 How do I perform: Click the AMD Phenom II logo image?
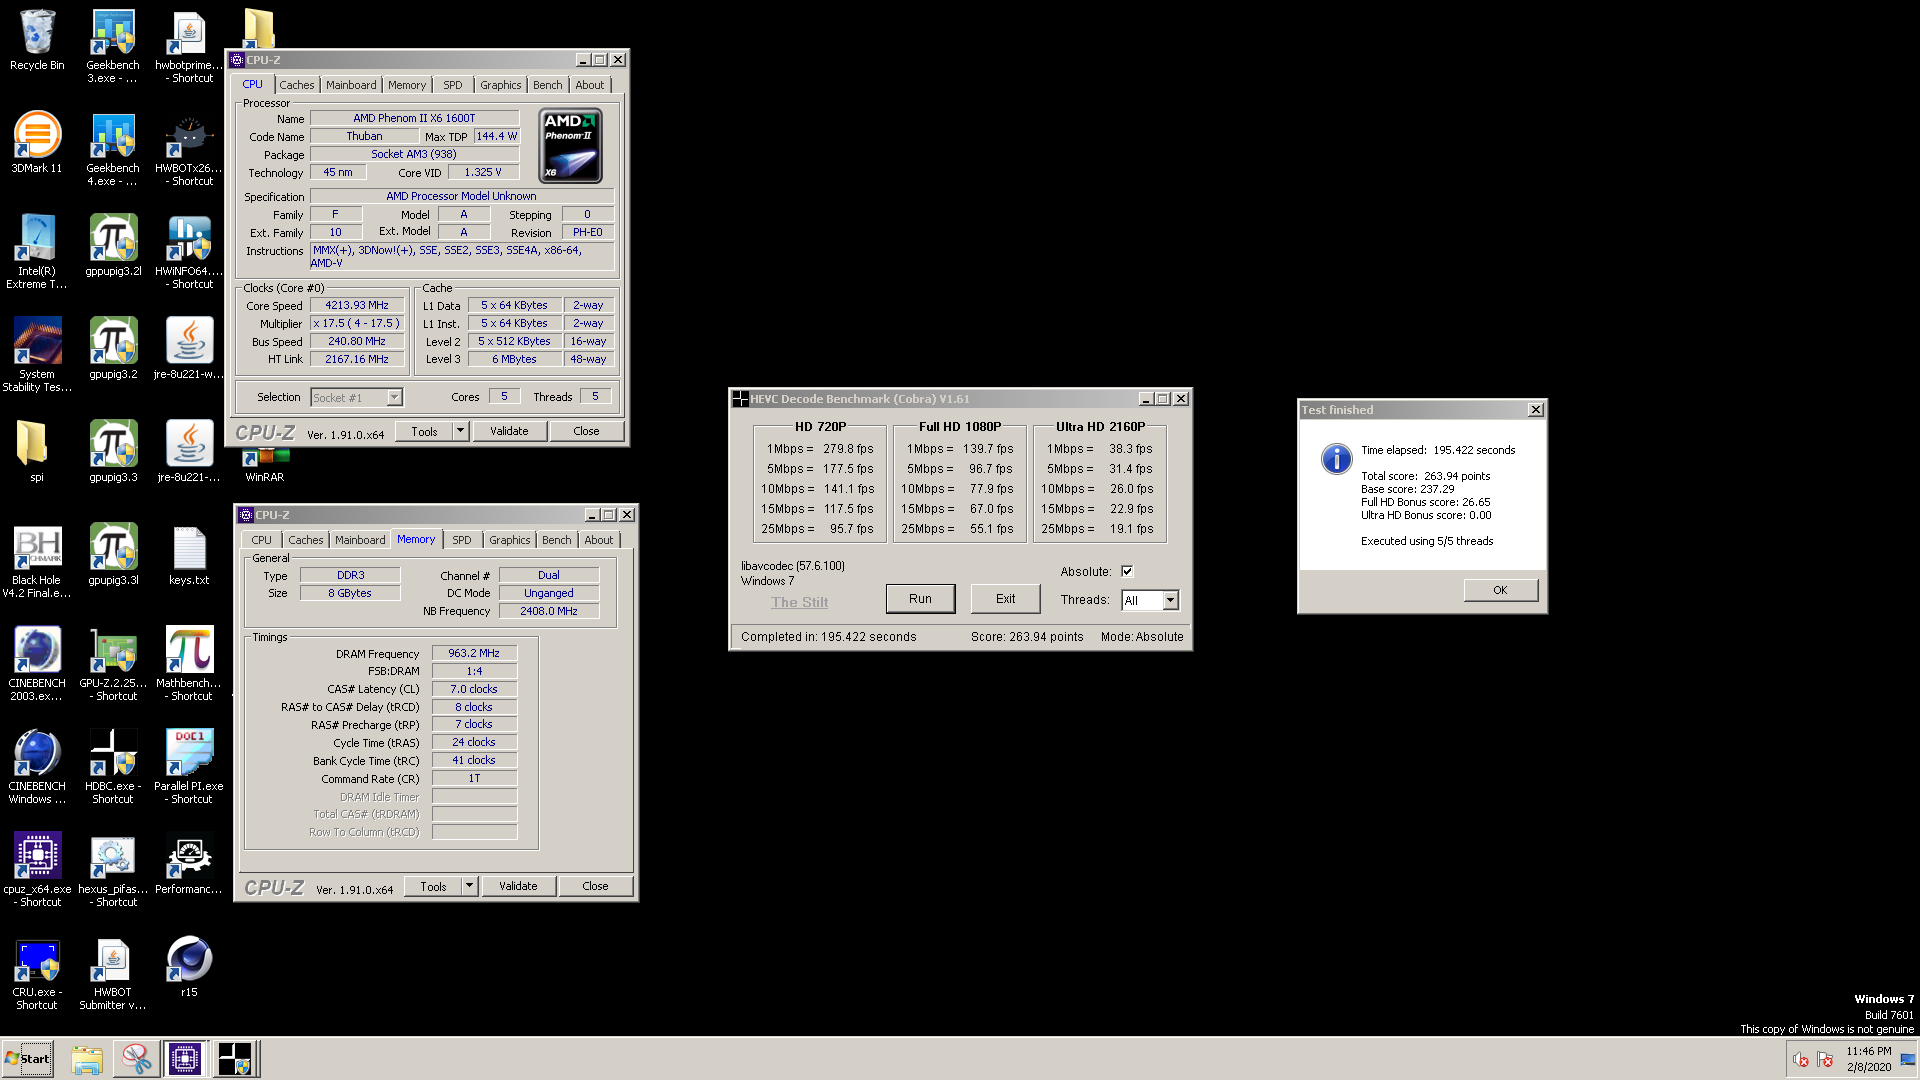click(x=571, y=146)
